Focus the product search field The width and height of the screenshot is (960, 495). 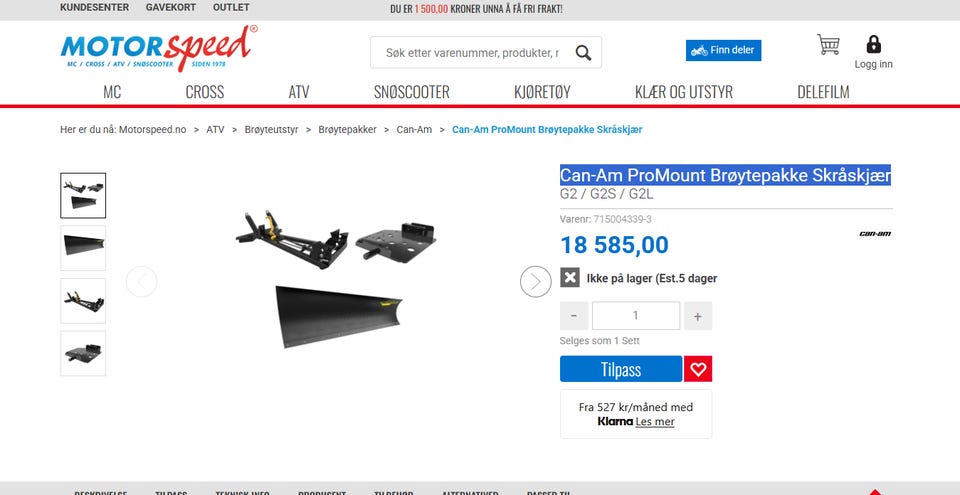(472, 53)
